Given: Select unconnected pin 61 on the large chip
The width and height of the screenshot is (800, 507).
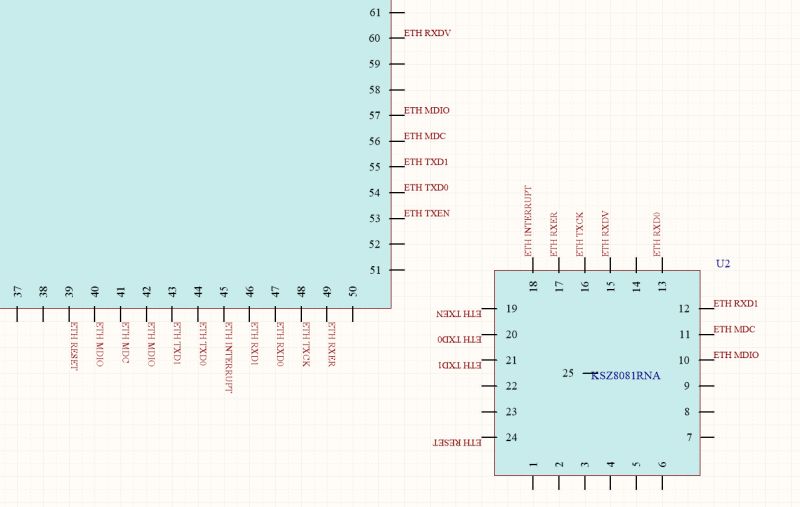Looking at the screenshot, I should click(x=397, y=12).
